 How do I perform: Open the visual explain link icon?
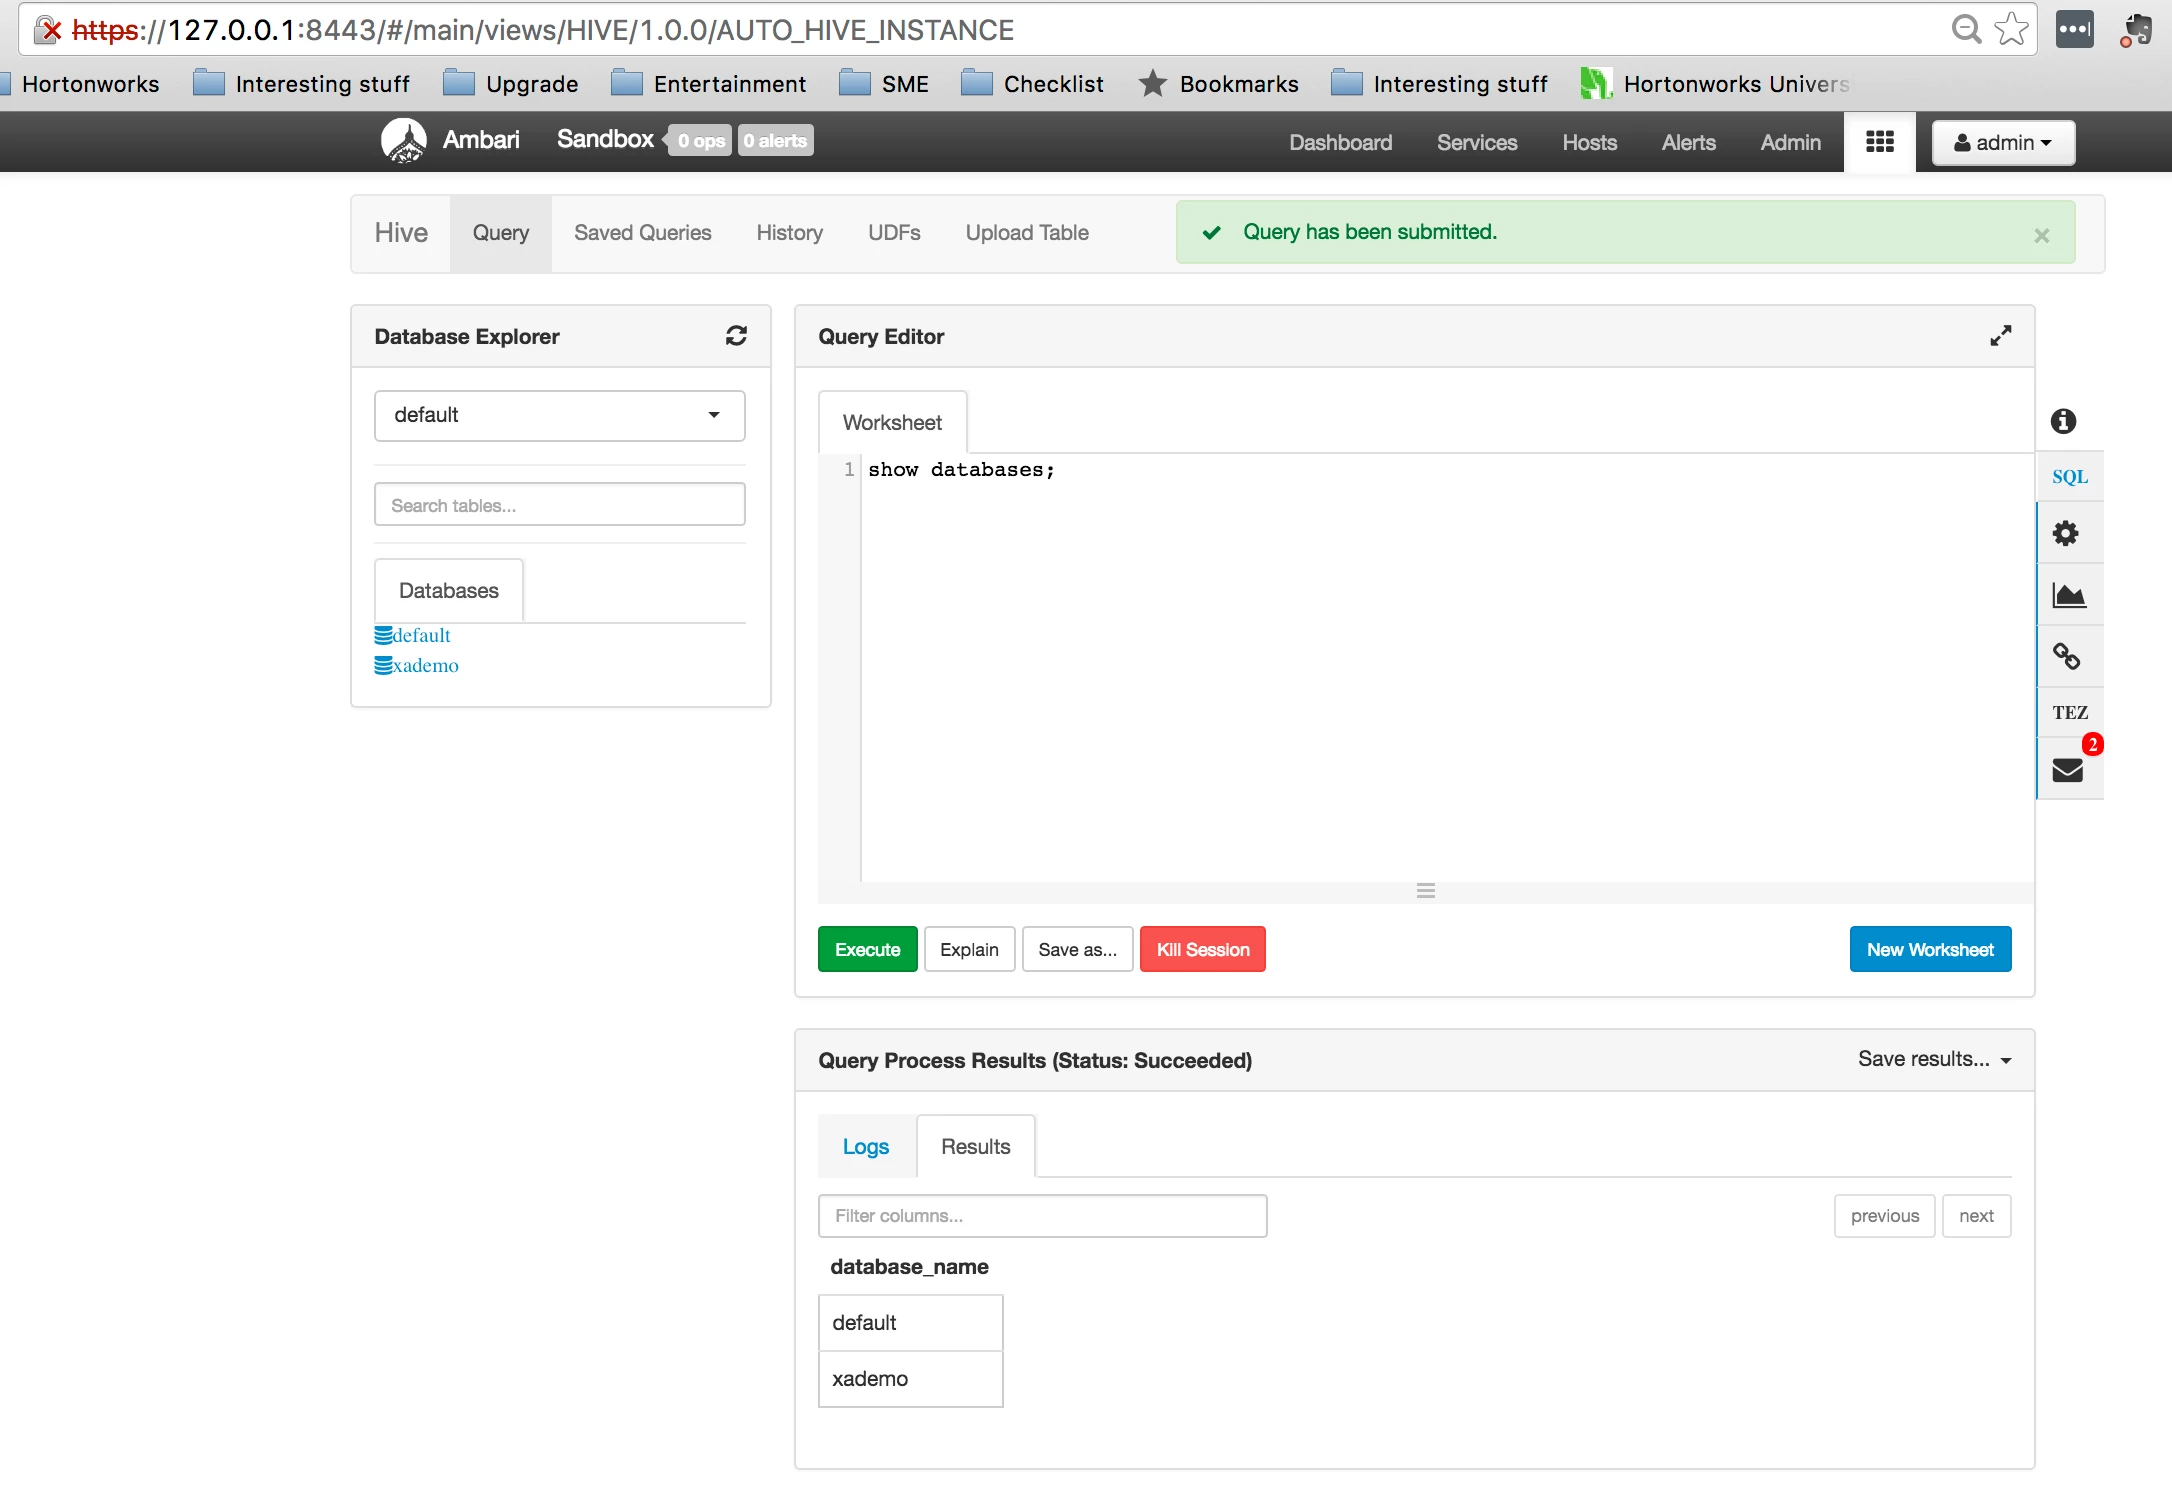2066,656
